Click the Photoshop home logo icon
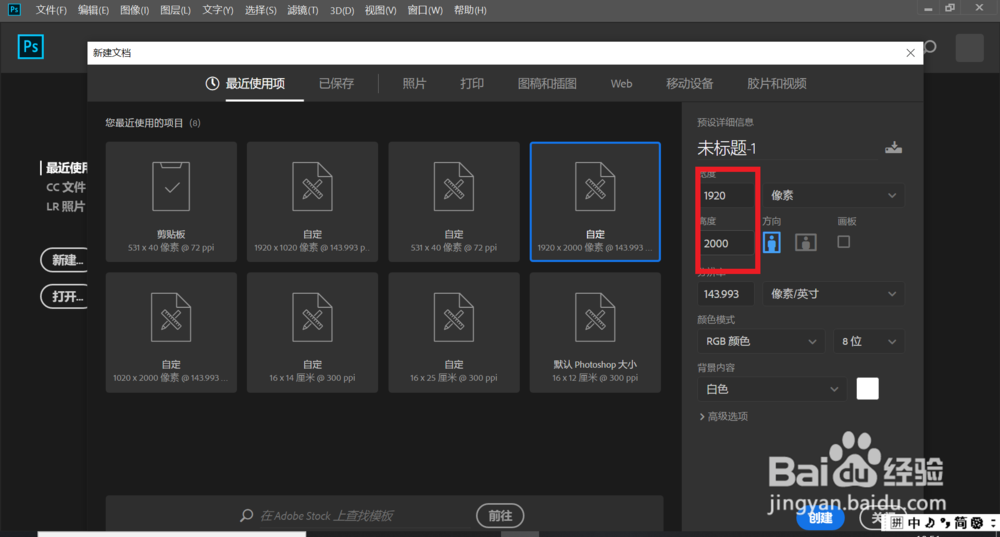This screenshot has height=537, width=1000. [x=31, y=47]
